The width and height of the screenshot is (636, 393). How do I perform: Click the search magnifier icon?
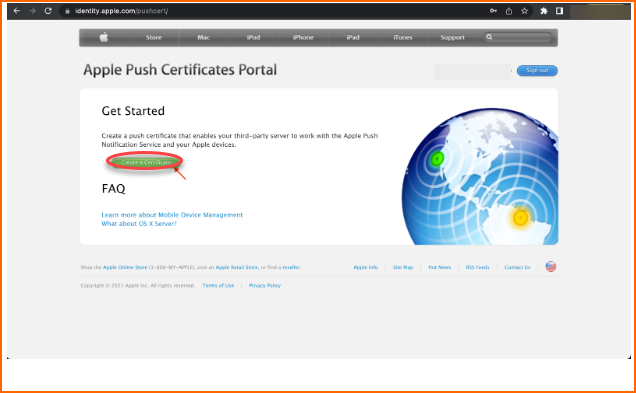point(490,37)
